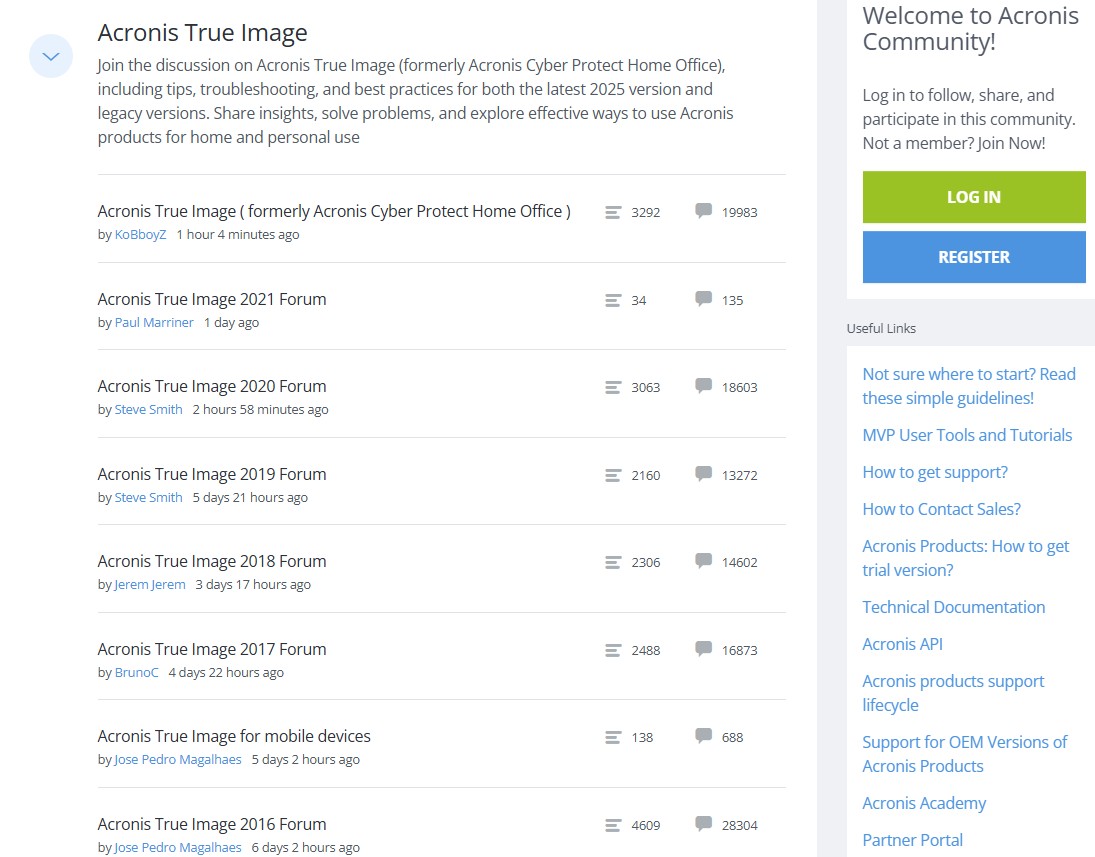Click comments icon for 2017 Forum row

coord(703,649)
